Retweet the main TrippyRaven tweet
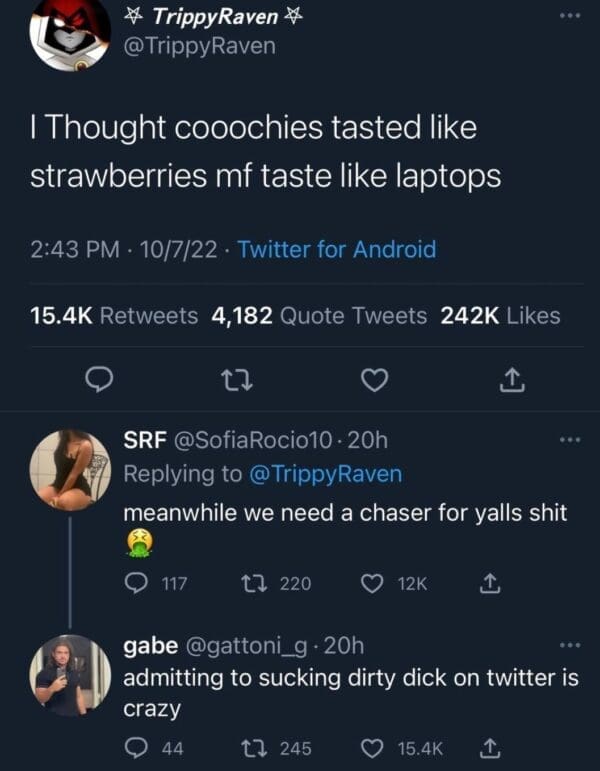 [233, 380]
